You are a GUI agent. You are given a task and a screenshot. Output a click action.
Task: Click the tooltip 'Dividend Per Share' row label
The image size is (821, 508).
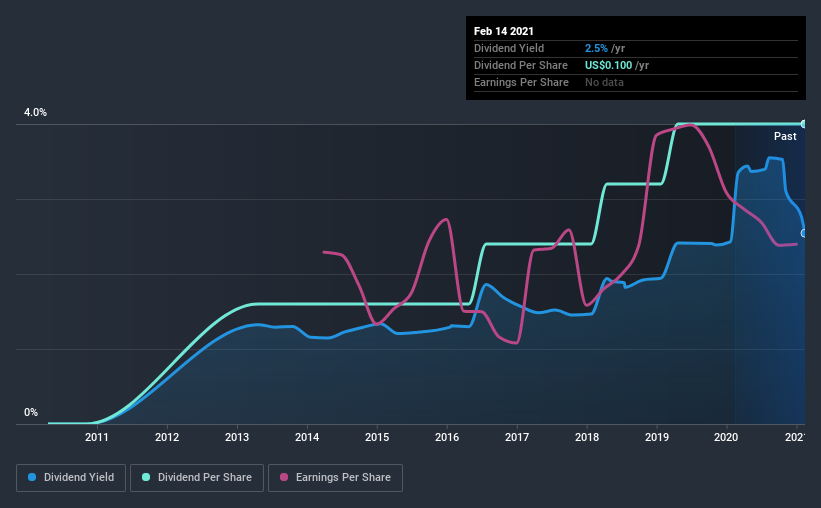(x=520, y=65)
